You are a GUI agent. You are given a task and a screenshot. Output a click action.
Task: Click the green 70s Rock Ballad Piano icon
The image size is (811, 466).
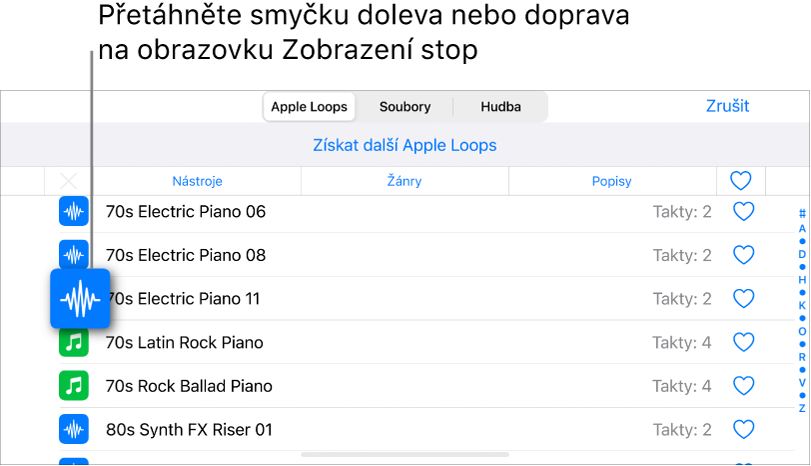tap(74, 386)
